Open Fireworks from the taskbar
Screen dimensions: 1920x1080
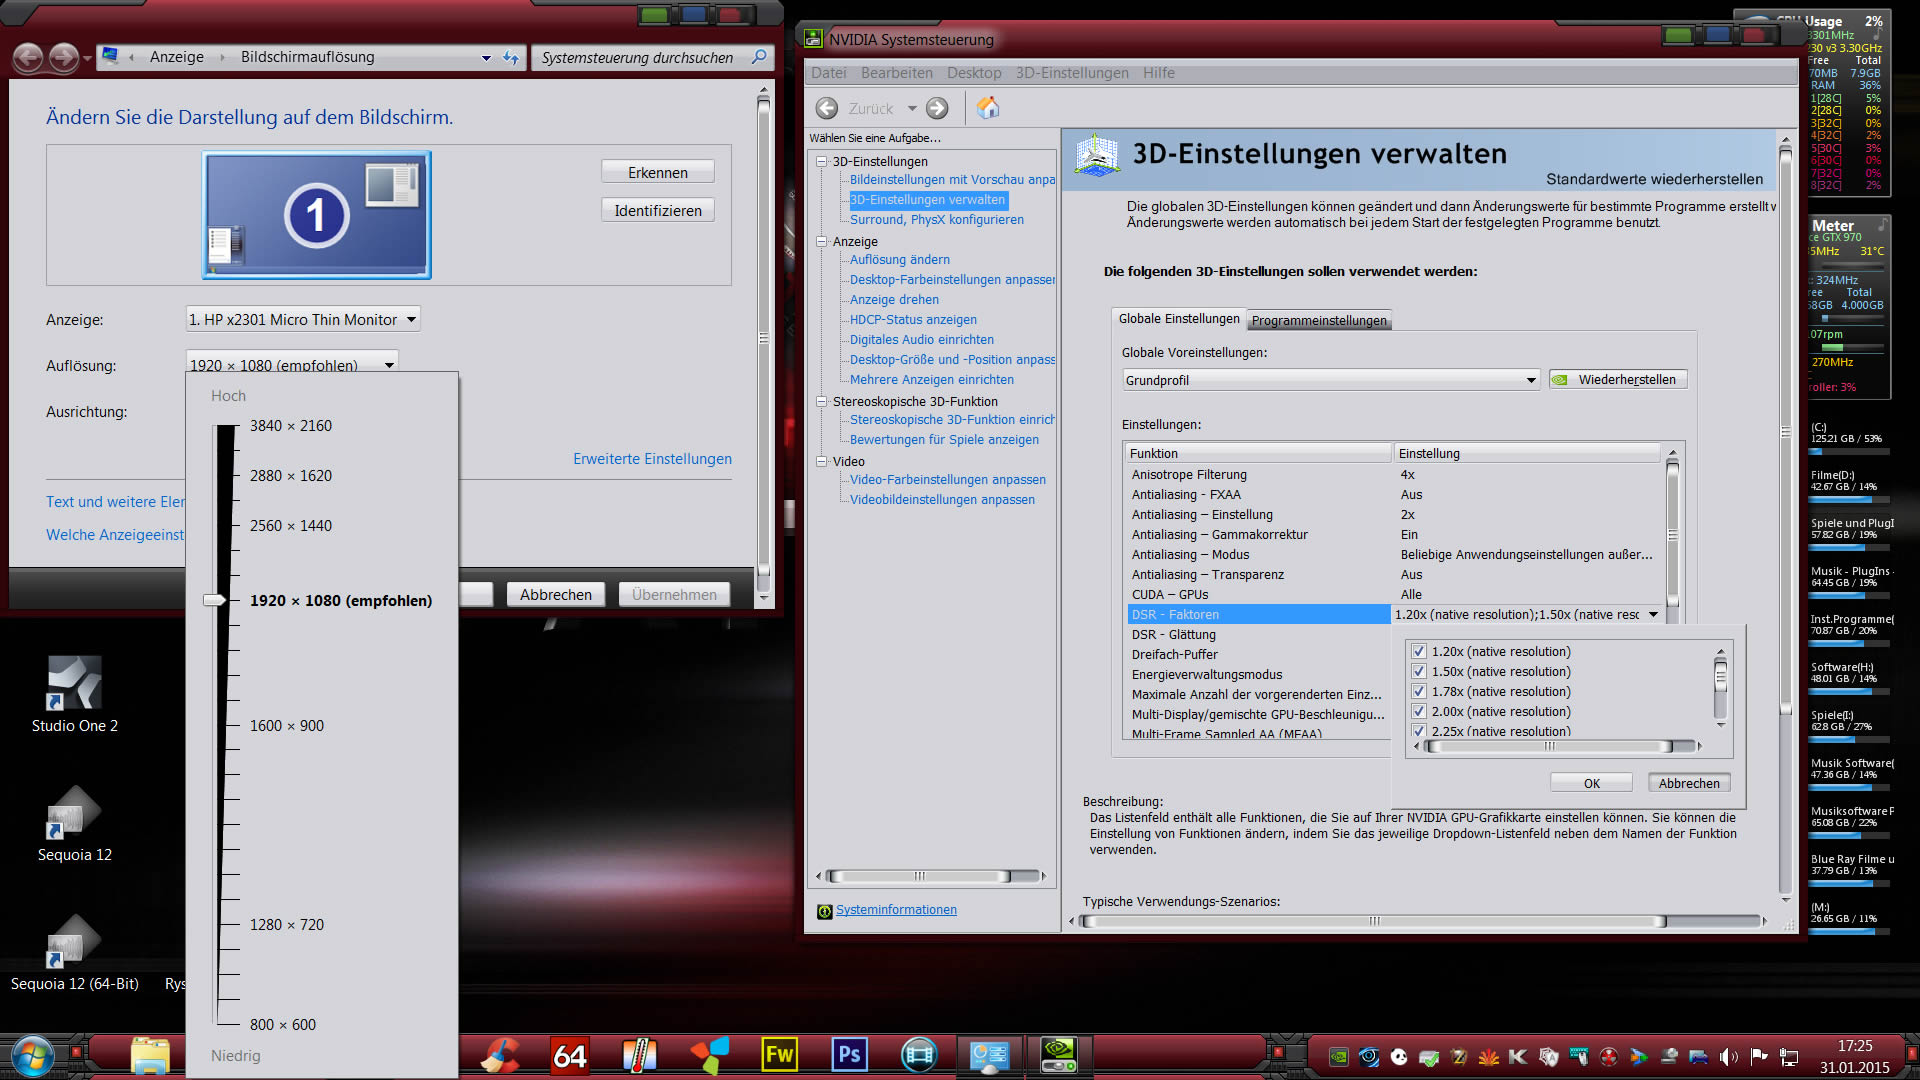click(779, 1054)
